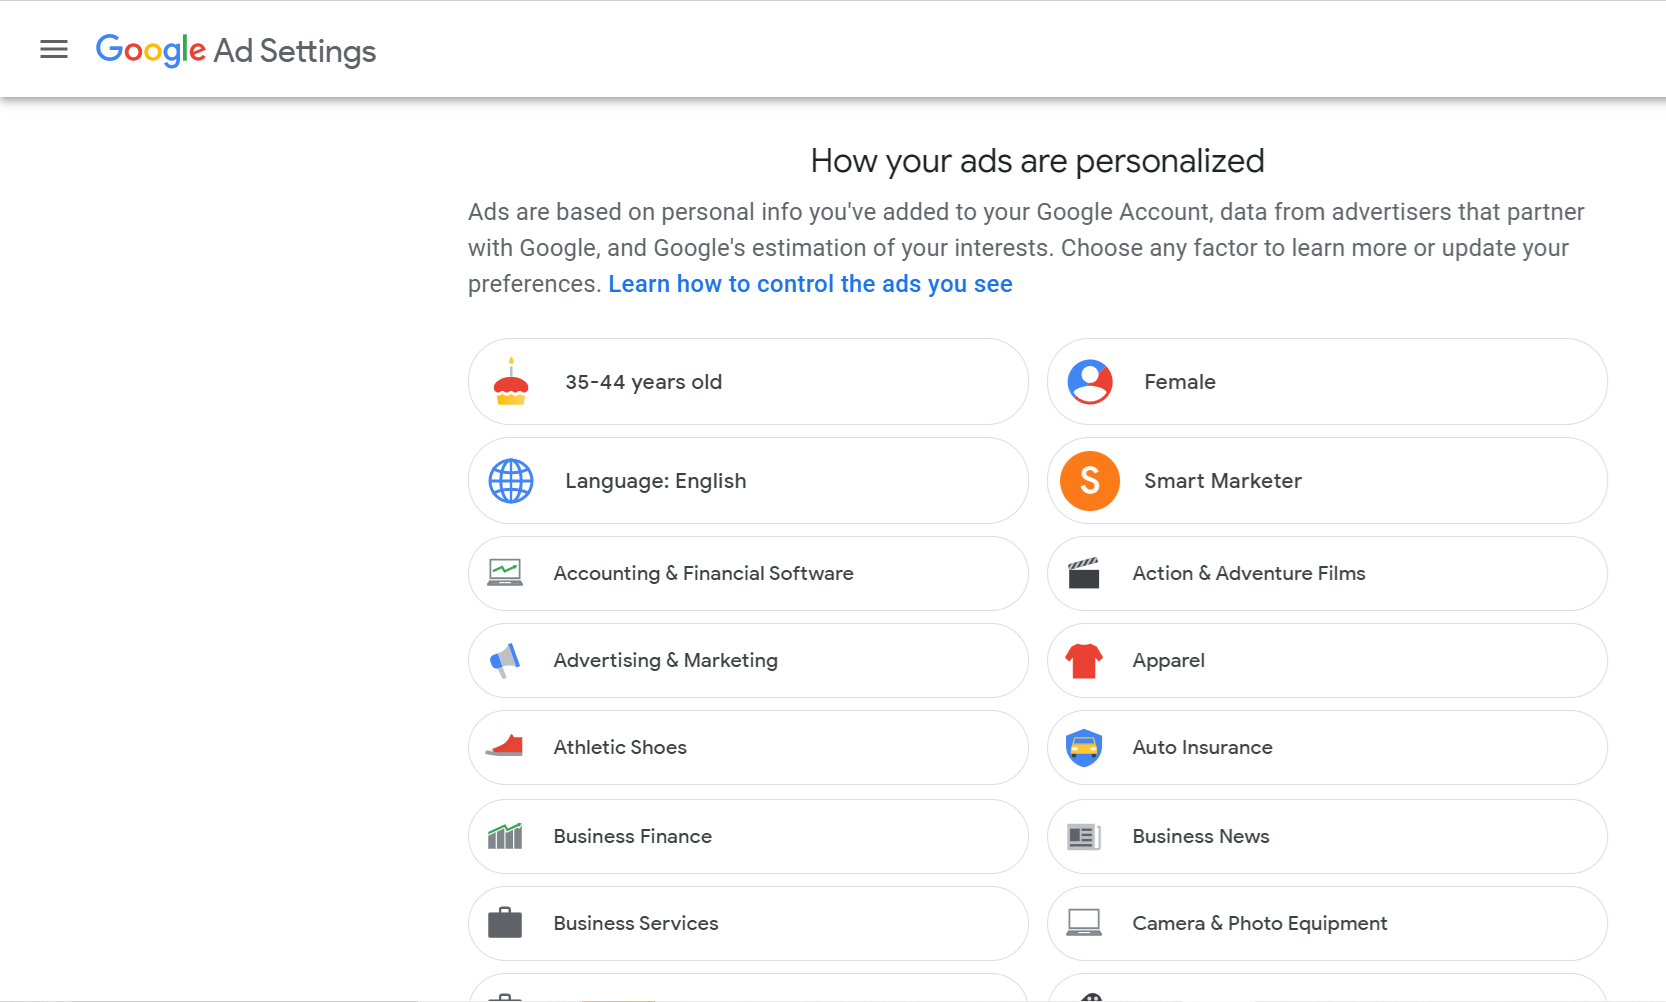Click the red sneaker icon for Athletic Shoes
1666x1002 pixels.
click(505, 747)
